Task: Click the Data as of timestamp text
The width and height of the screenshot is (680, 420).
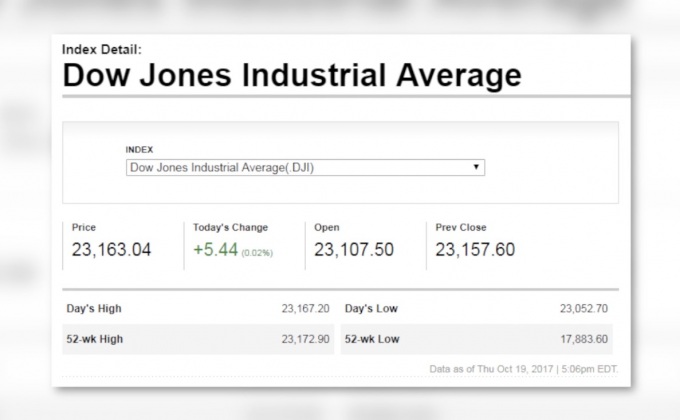Action: click(523, 369)
